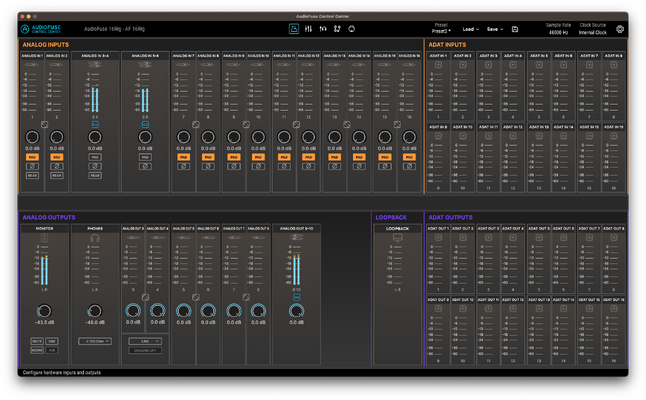Click the Phones headphone icon
The width and height of the screenshot is (646, 400).
(x=95, y=238)
